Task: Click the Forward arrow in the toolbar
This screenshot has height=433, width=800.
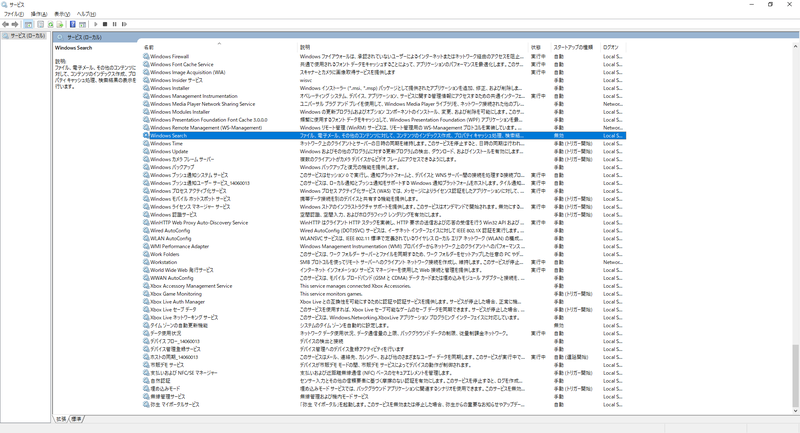Action: (15, 24)
